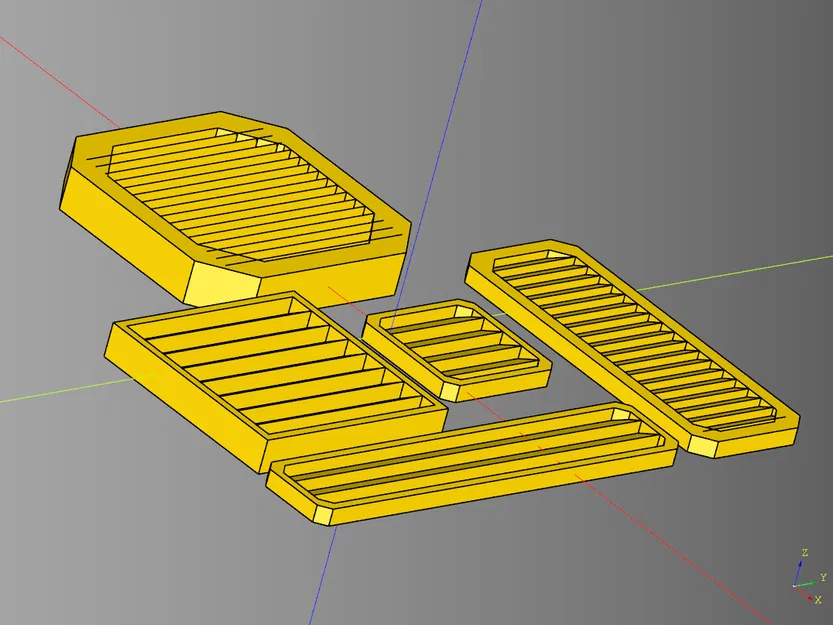
Task: Click the yellow Y label of the axis gizmo
Action: [823, 577]
